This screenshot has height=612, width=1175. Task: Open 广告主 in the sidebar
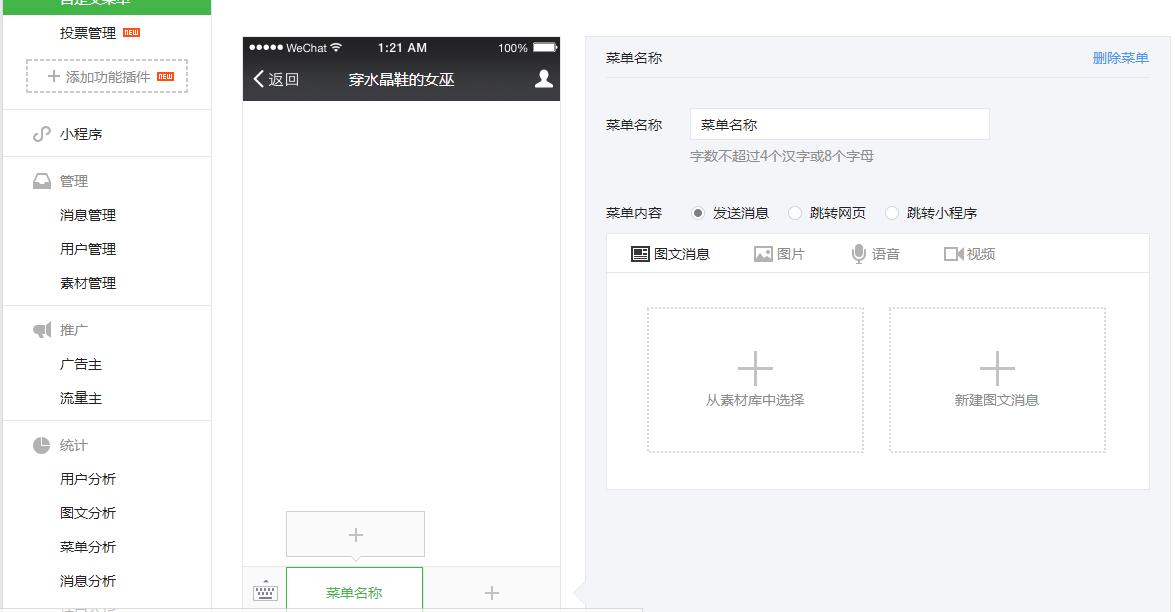click(81, 364)
